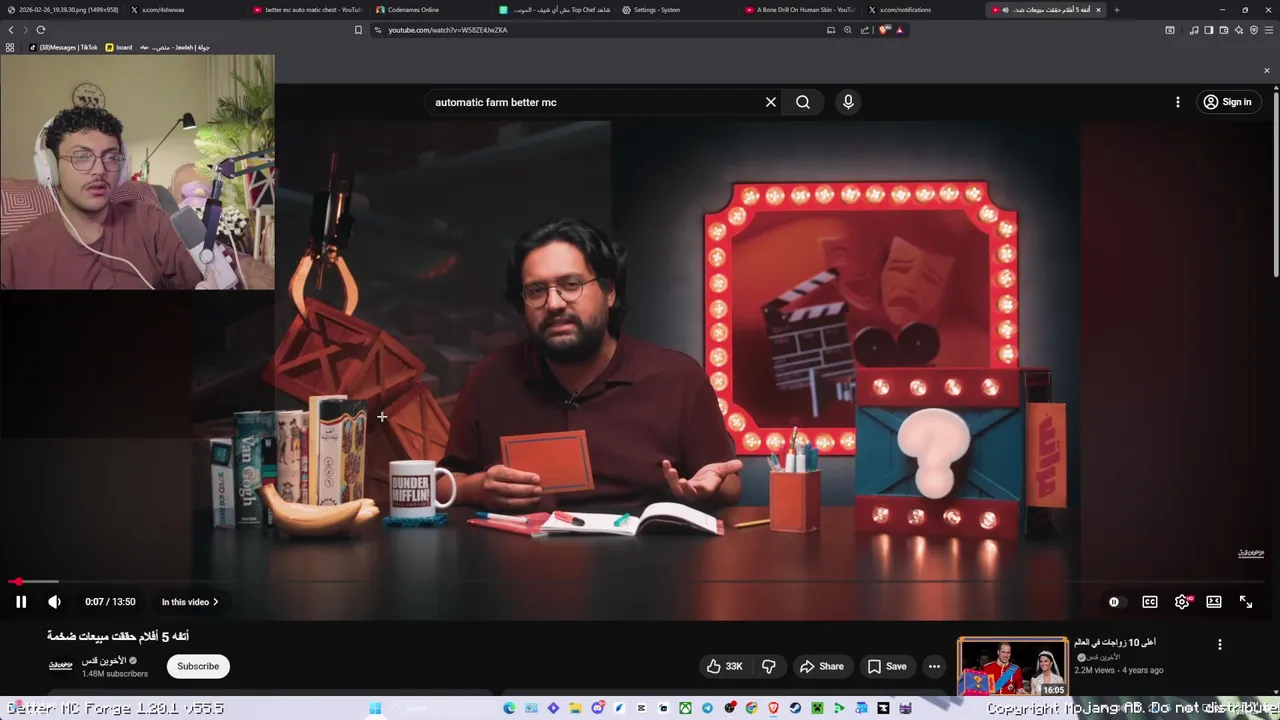Open video quality settings gear
The width and height of the screenshot is (1280, 720).
tap(1182, 602)
